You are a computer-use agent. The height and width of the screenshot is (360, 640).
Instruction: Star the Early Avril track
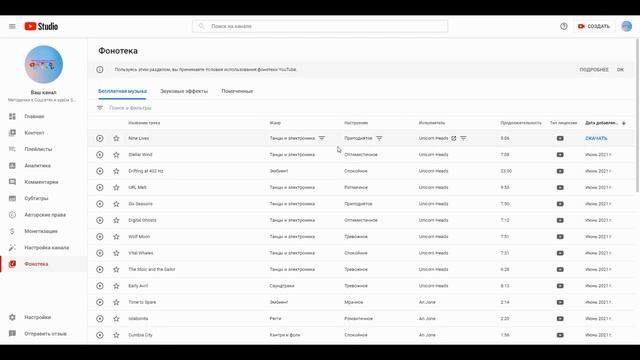(116, 286)
